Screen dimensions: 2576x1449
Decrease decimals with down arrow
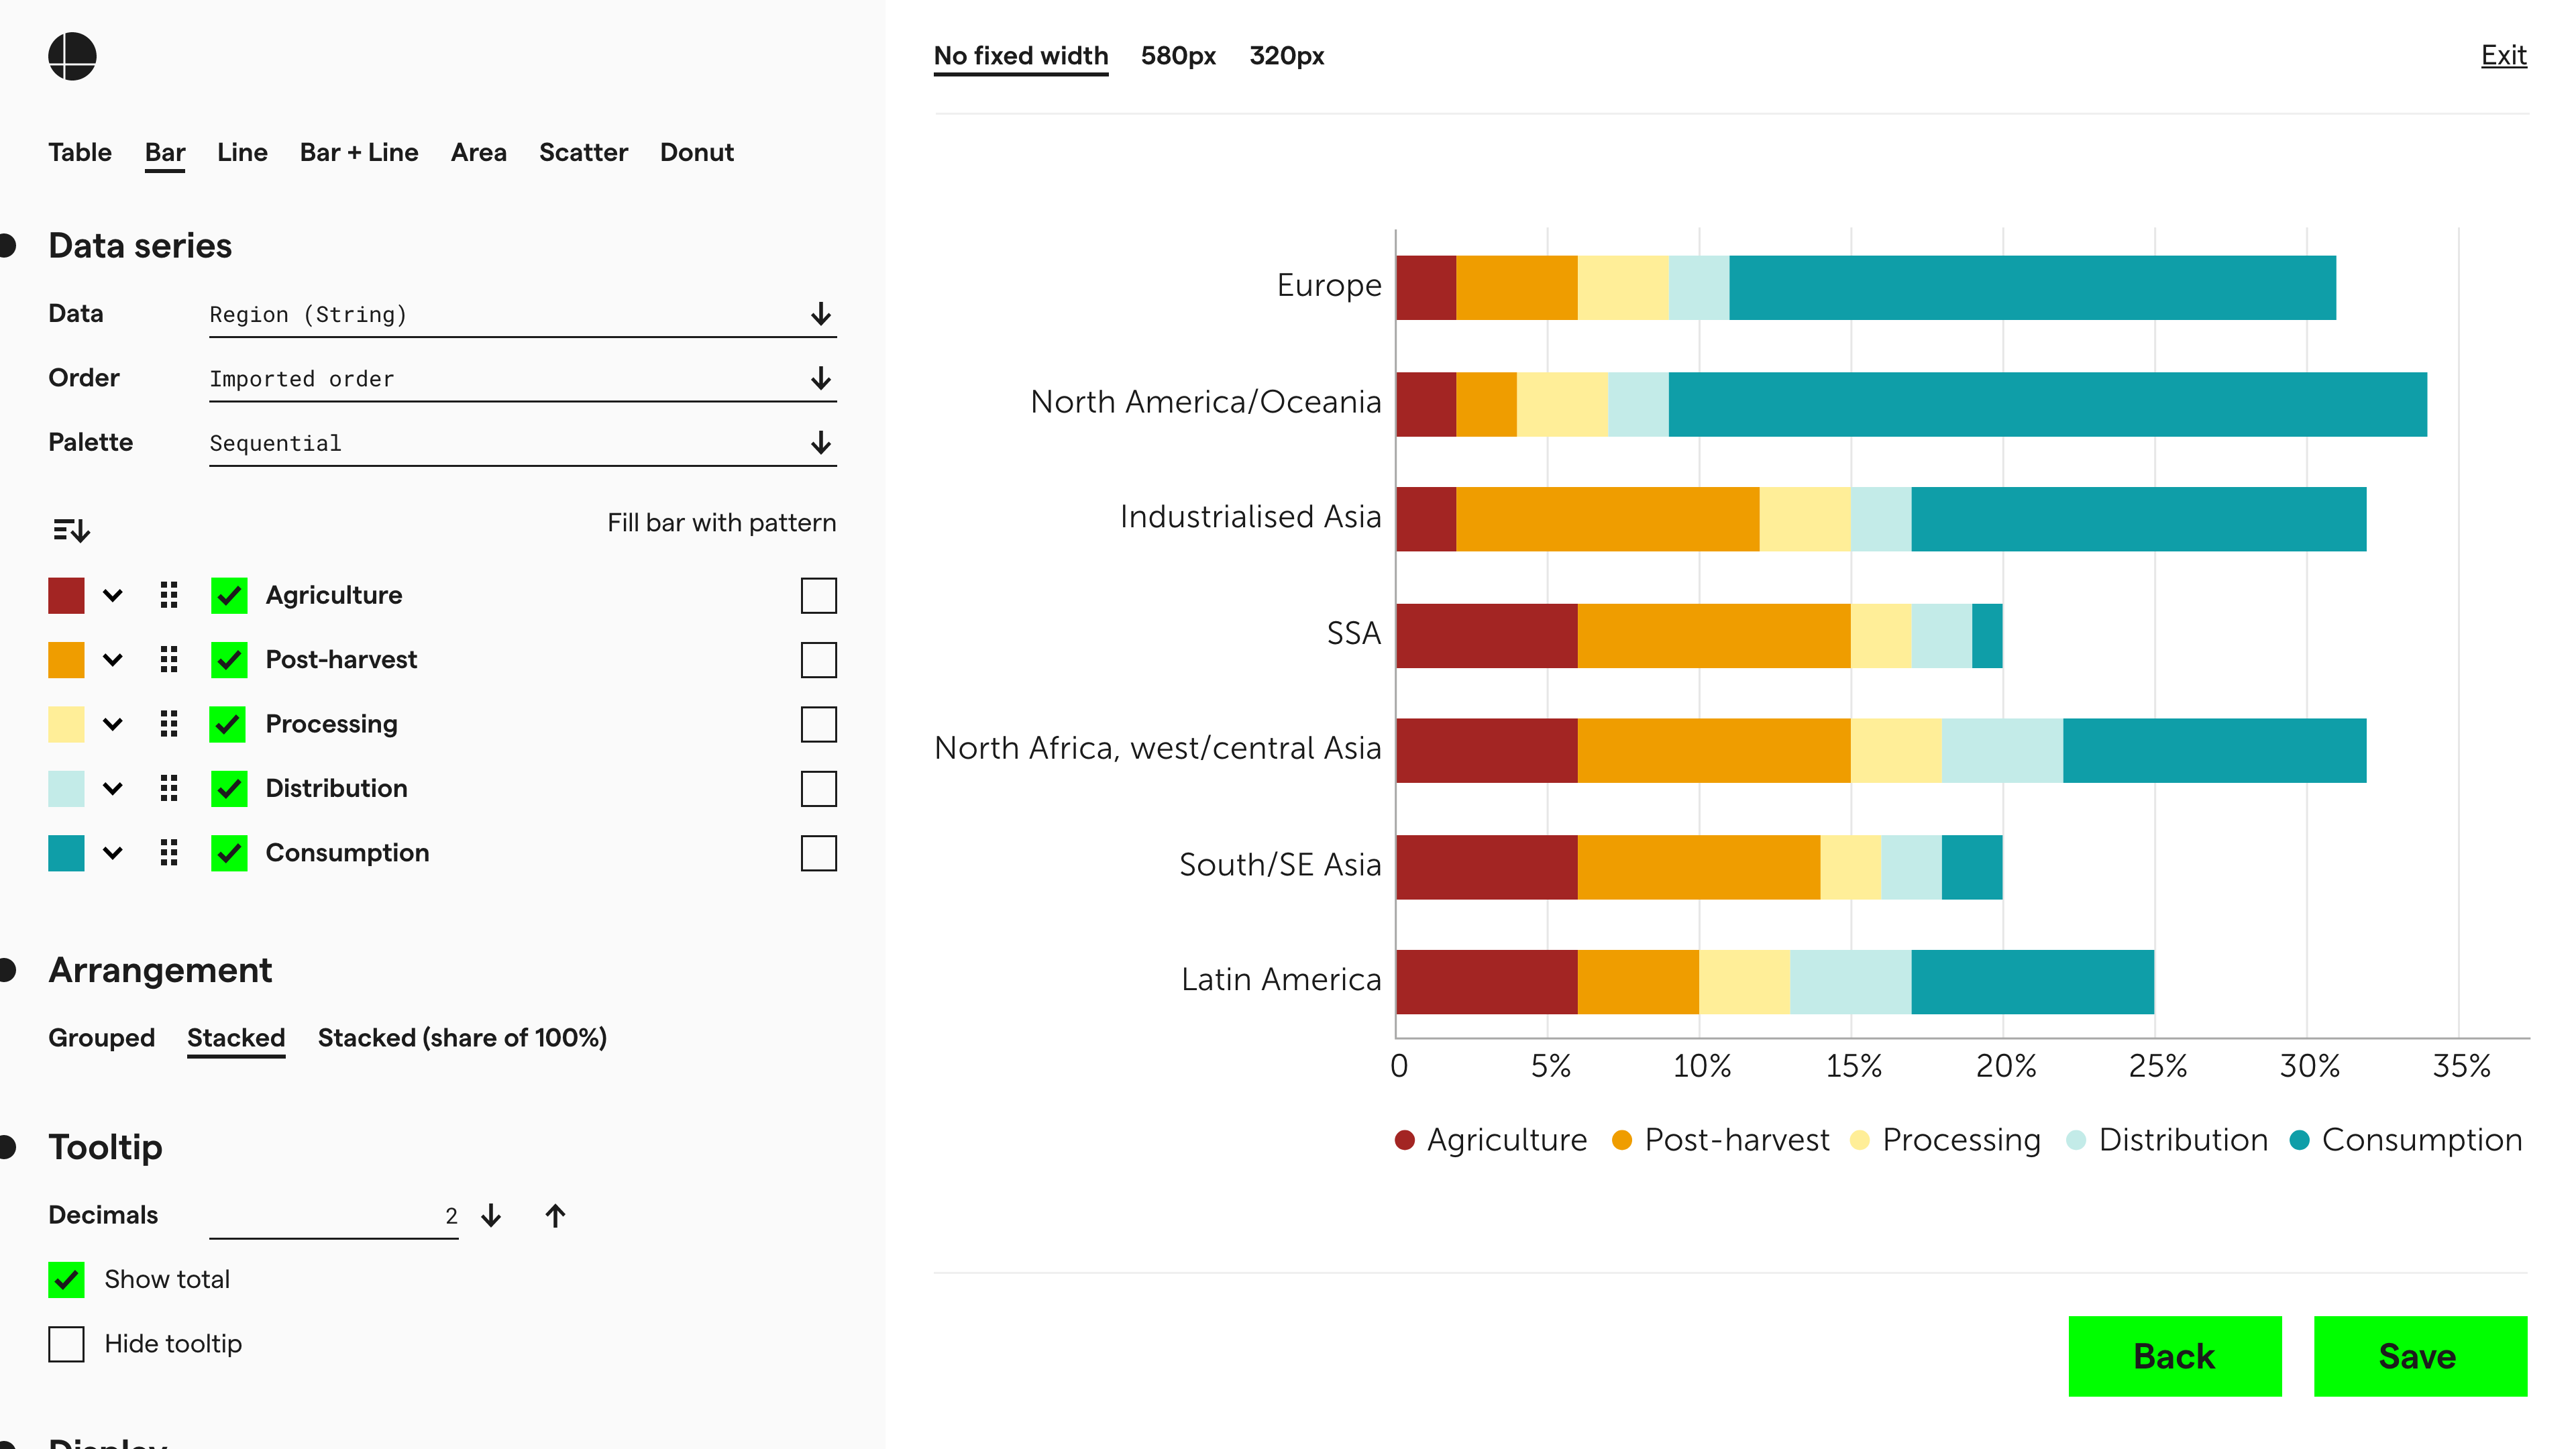pyautogui.click(x=491, y=1215)
